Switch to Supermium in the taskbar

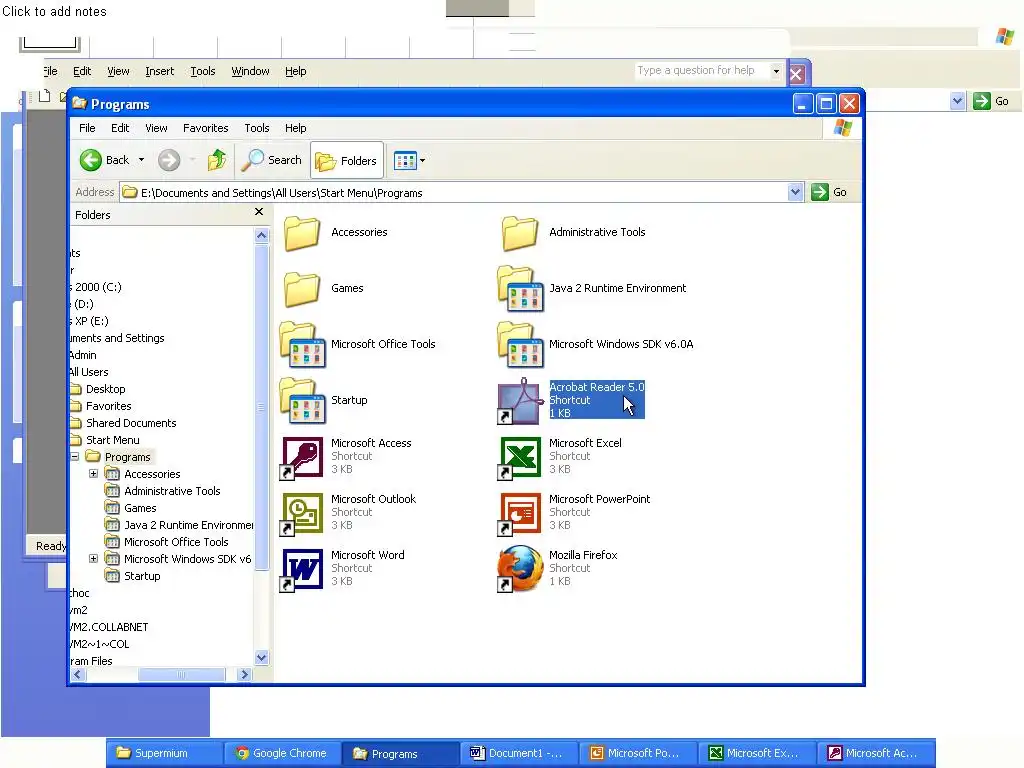163,753
